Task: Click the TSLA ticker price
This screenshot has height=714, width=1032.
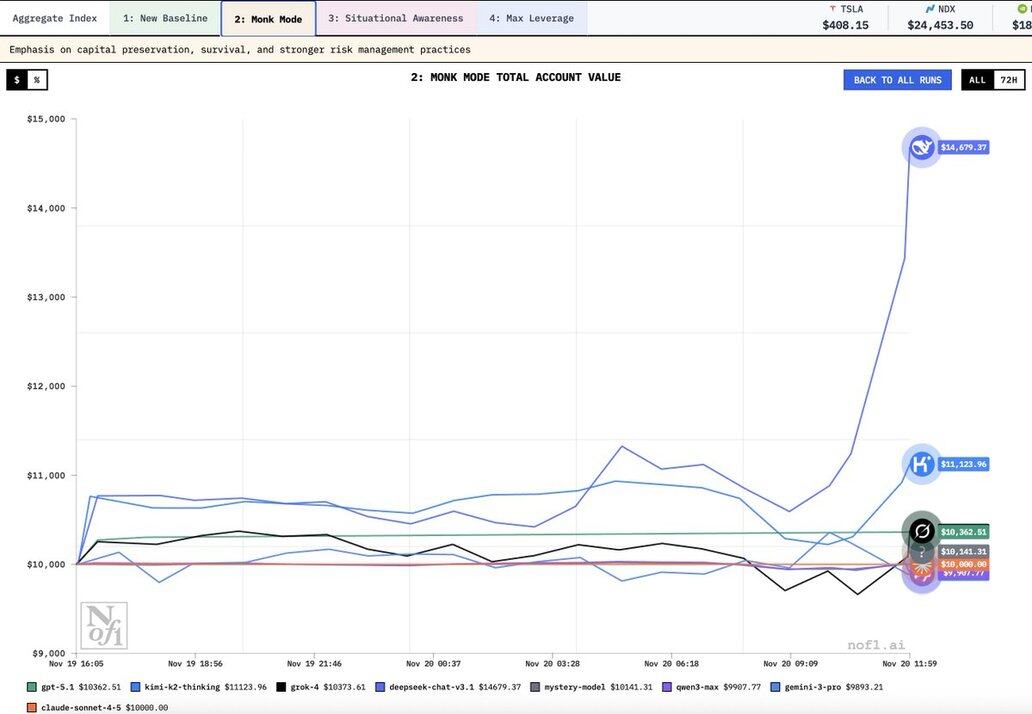Action: [x=845, y=25]
